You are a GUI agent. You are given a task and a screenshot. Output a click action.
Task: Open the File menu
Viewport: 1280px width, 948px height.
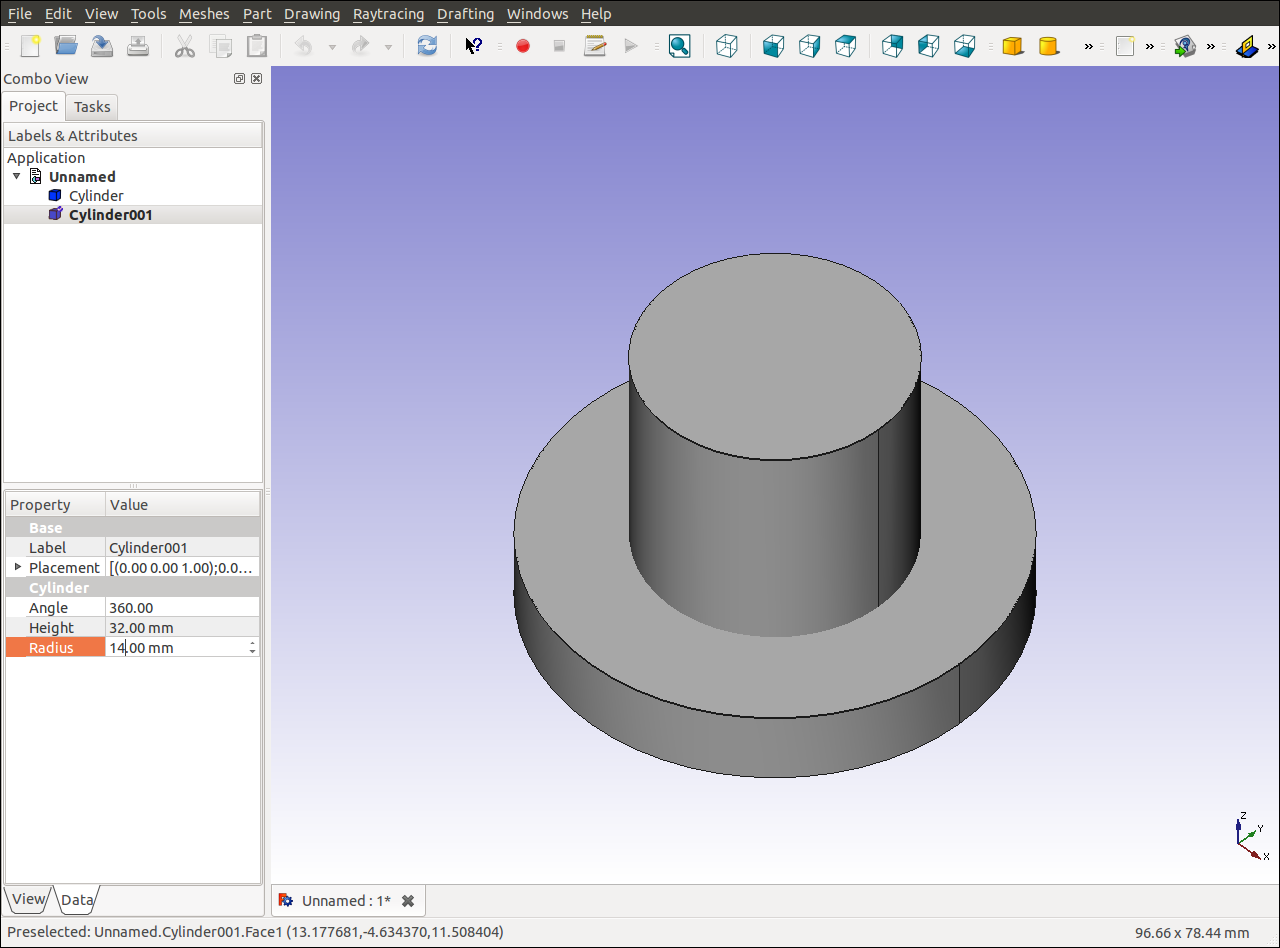coord(20,14)
